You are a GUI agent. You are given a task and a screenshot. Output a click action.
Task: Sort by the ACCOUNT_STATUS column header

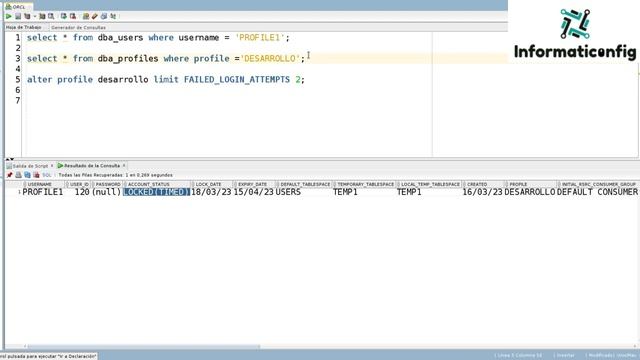tap(157, 184)
